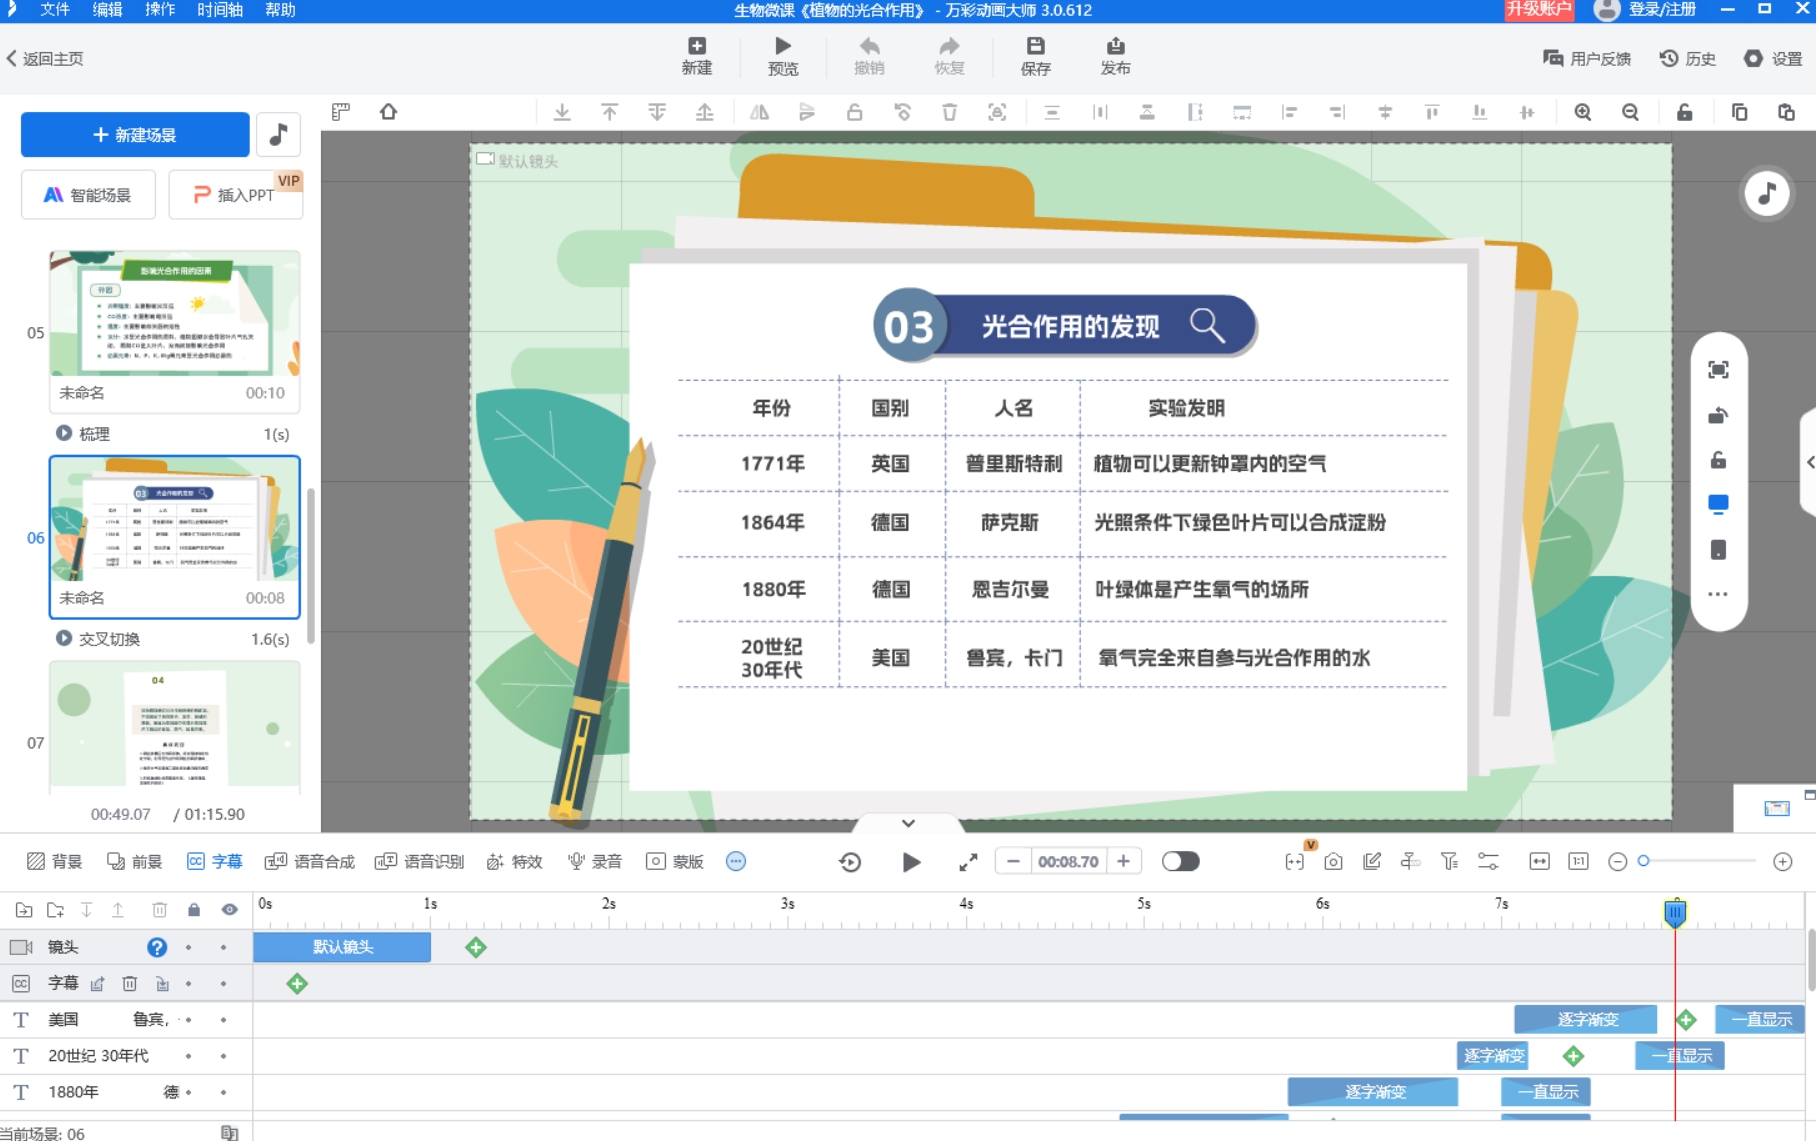Toggle the lock icon in right floating panel
This screenshot has height=1141, width=1816.
[x=1718, y=460]
